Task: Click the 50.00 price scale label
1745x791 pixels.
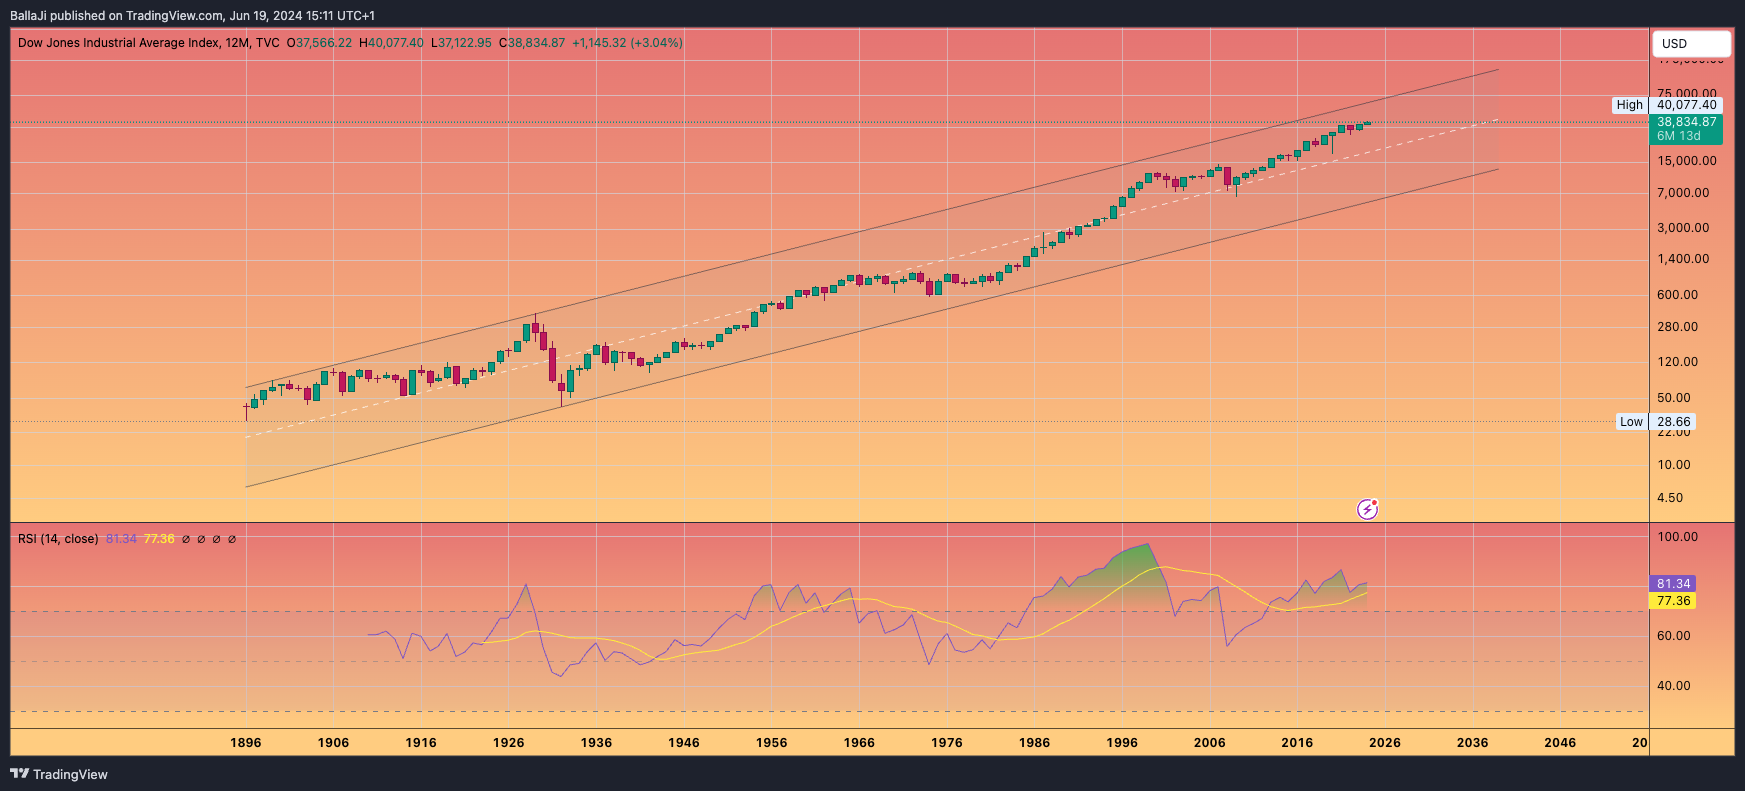Action: 1674,398
